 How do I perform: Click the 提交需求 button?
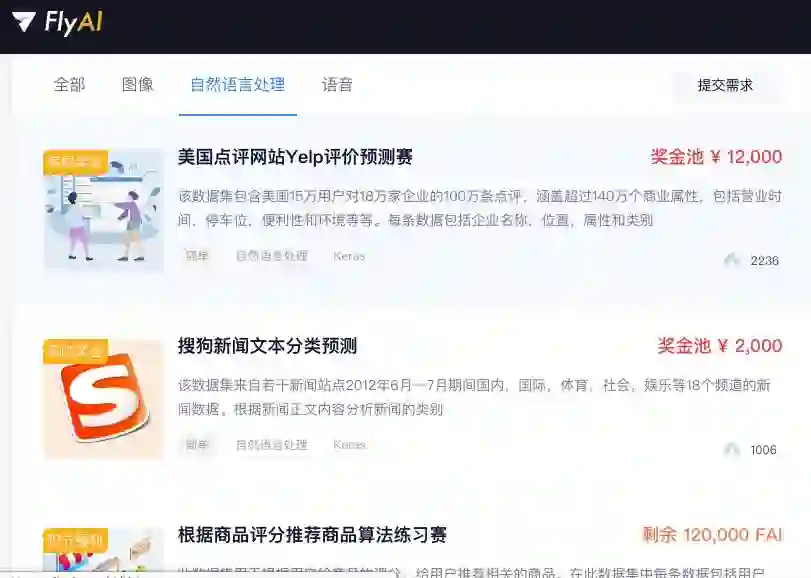click(725, 85)
